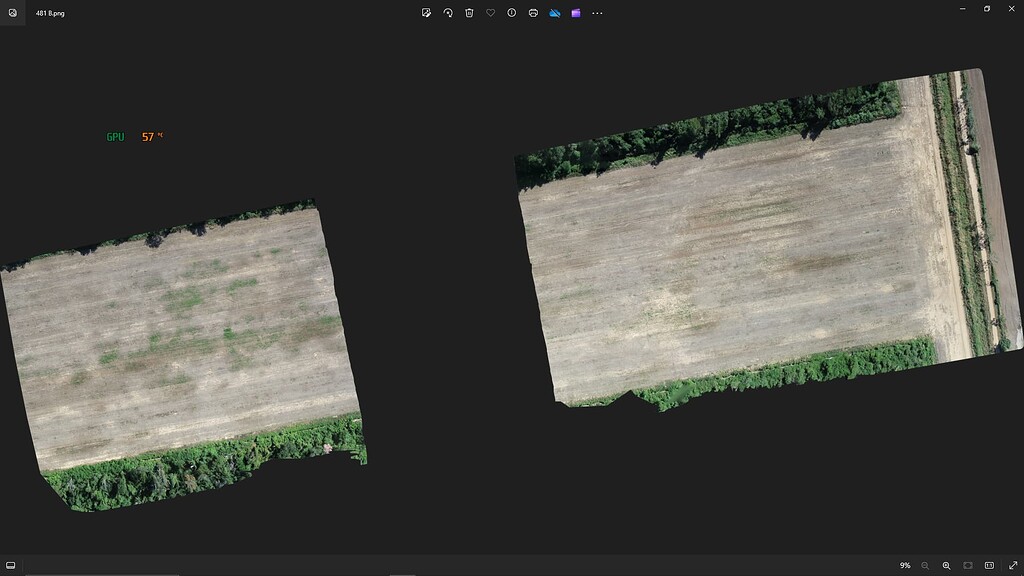Expand the file information panel
This screenshot has height=576, width=1024.
511,13
